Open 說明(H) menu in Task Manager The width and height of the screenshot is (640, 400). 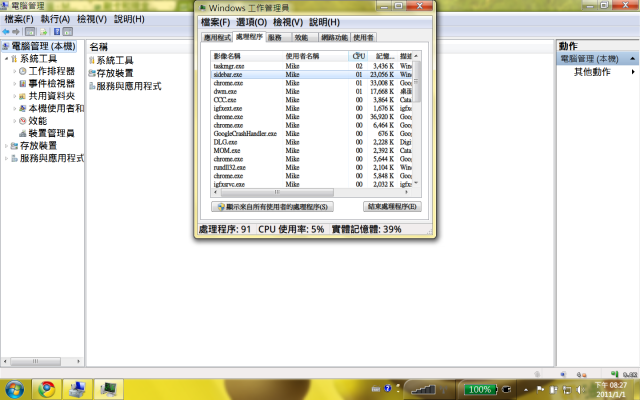click(324, 22)
